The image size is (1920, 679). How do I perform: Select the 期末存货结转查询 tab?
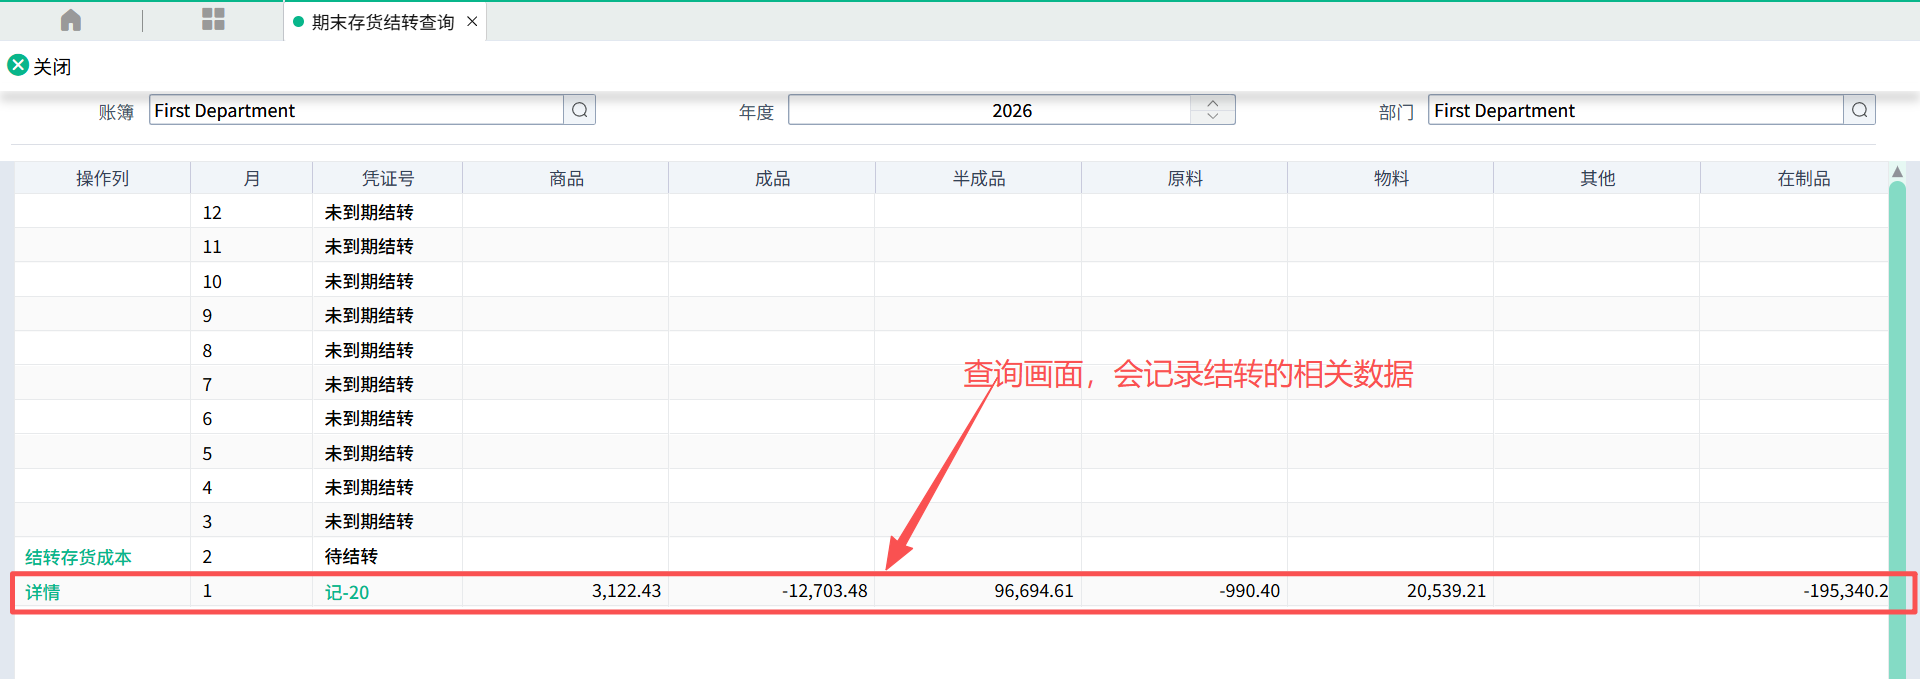tap(382, 22)
